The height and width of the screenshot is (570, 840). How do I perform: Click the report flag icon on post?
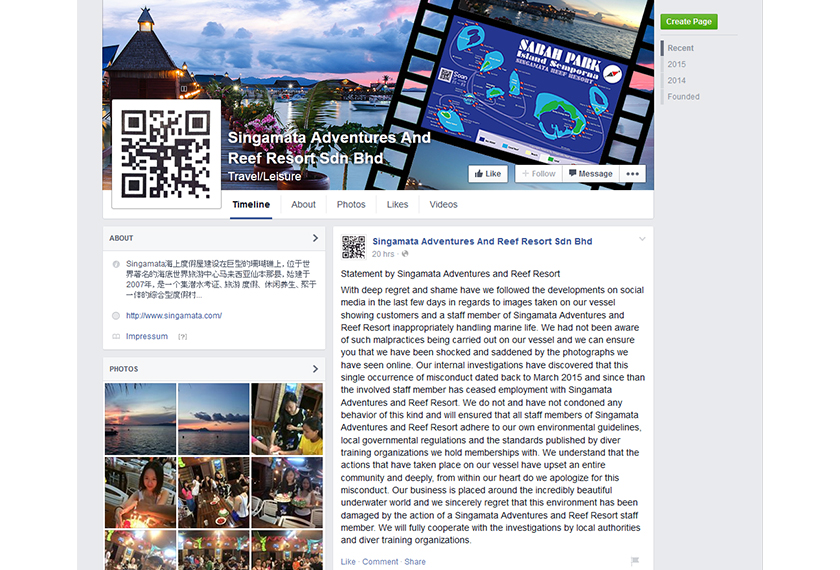point(635,561)
